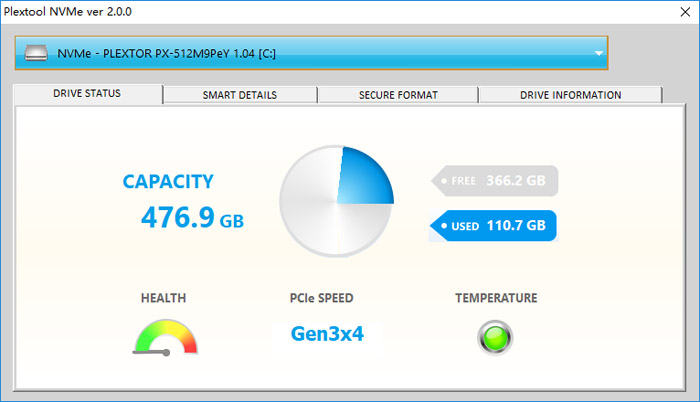The image size is (700, 402).
Task: Click the HEALTH label
Action: tap(163, 298)
